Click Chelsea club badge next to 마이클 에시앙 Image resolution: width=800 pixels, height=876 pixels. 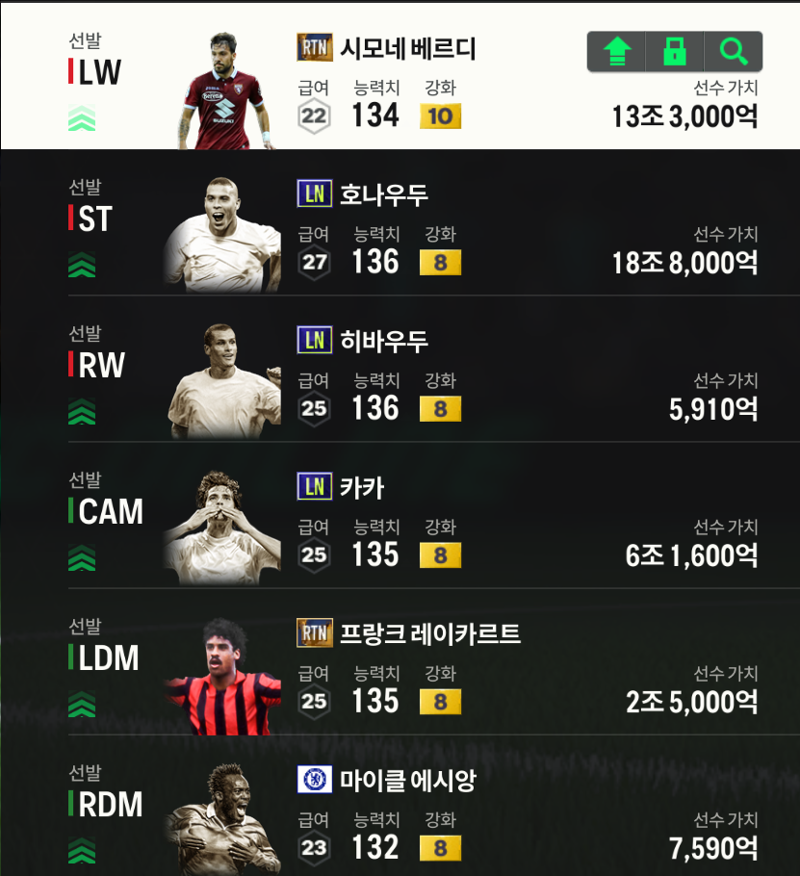pyautogui.click(x=315, y=779)
